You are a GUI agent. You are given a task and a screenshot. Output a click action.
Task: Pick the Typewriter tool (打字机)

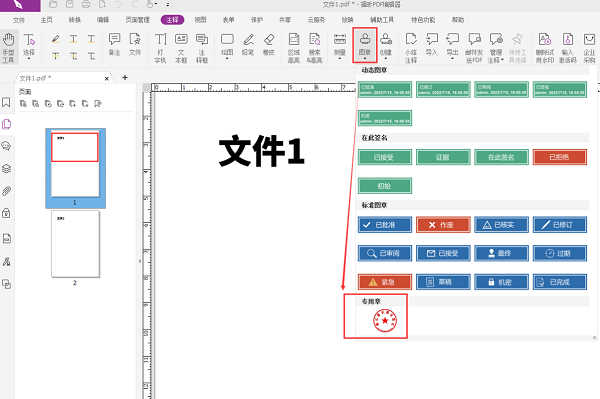point(160,47)
